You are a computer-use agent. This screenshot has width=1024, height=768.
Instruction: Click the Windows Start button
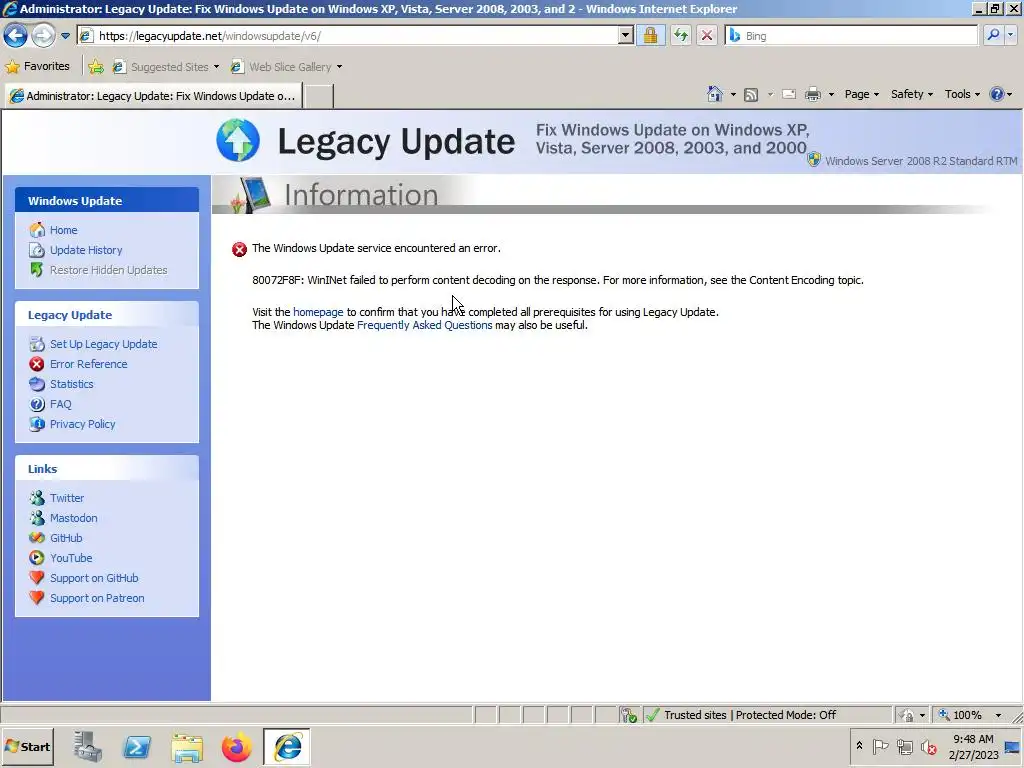point(27,747)
